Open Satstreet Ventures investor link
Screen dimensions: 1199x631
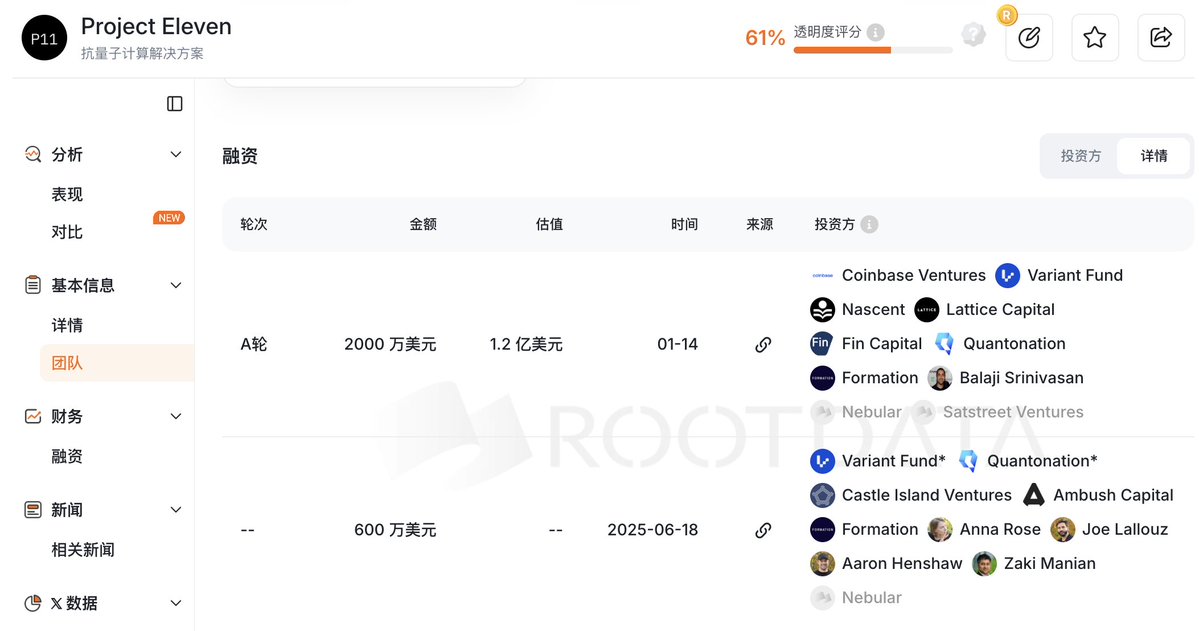click(x=1013, y=412)
